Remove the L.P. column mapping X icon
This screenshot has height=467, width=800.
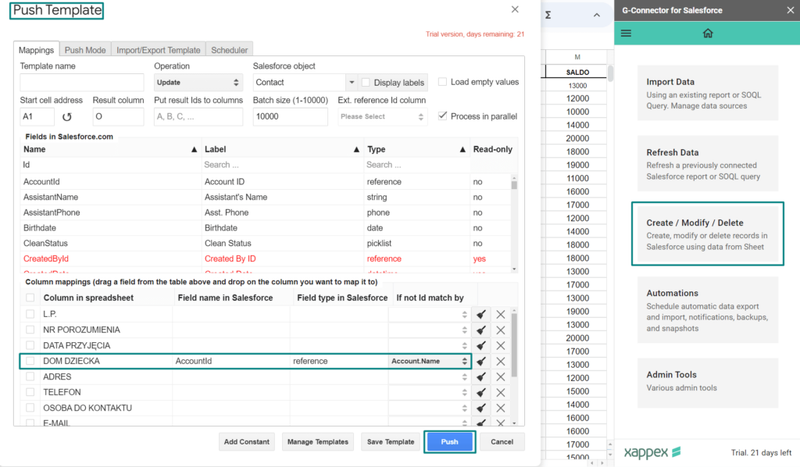(501, 314)
